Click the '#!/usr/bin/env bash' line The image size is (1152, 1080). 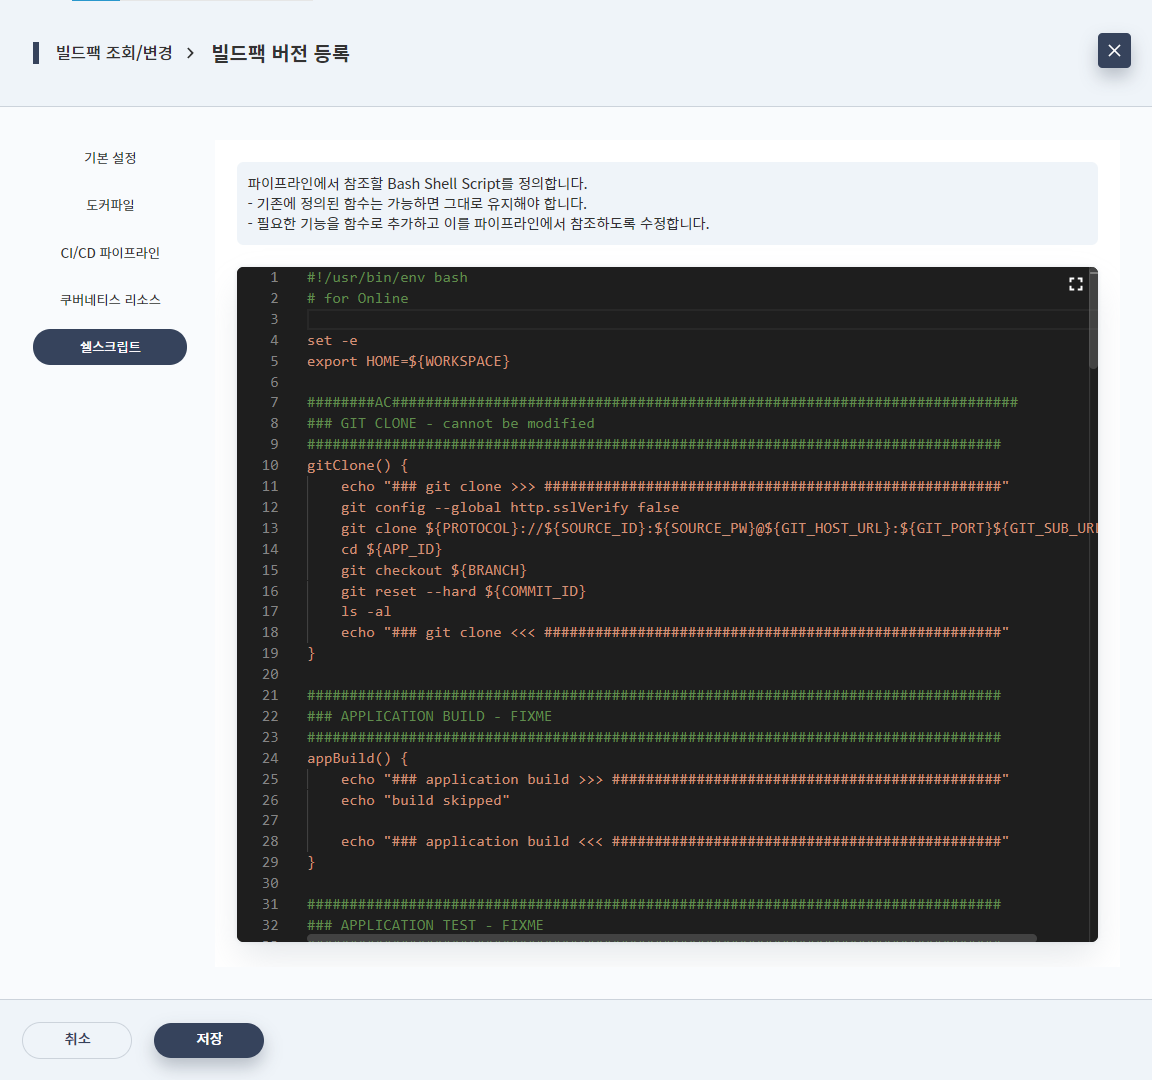387,278
